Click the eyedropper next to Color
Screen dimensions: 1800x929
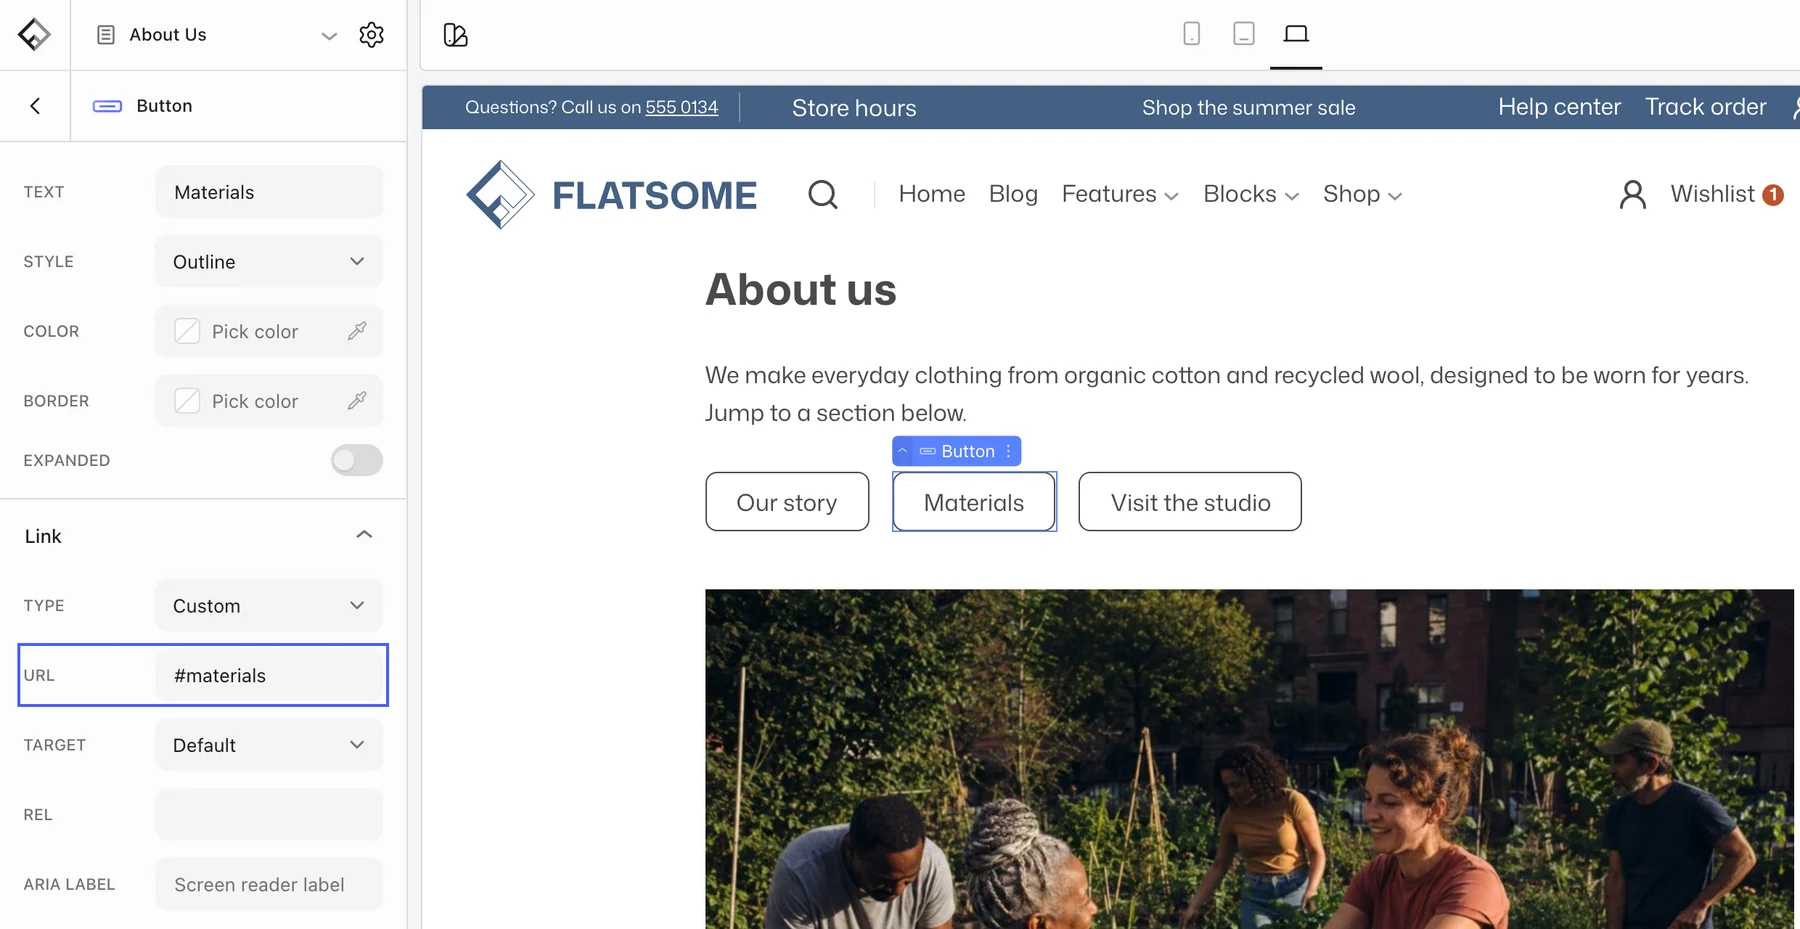pos(357,331)
